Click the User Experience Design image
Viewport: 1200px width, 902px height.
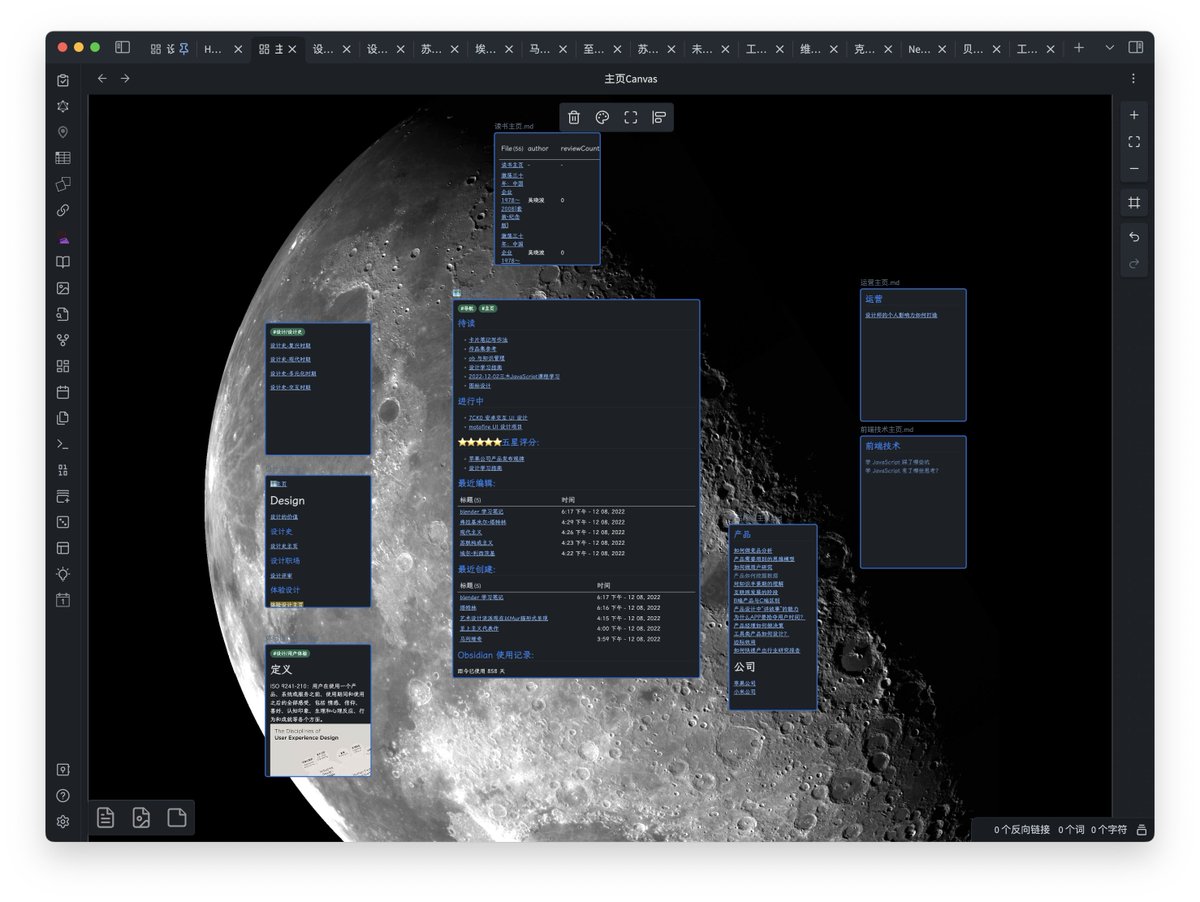(318, 750)
